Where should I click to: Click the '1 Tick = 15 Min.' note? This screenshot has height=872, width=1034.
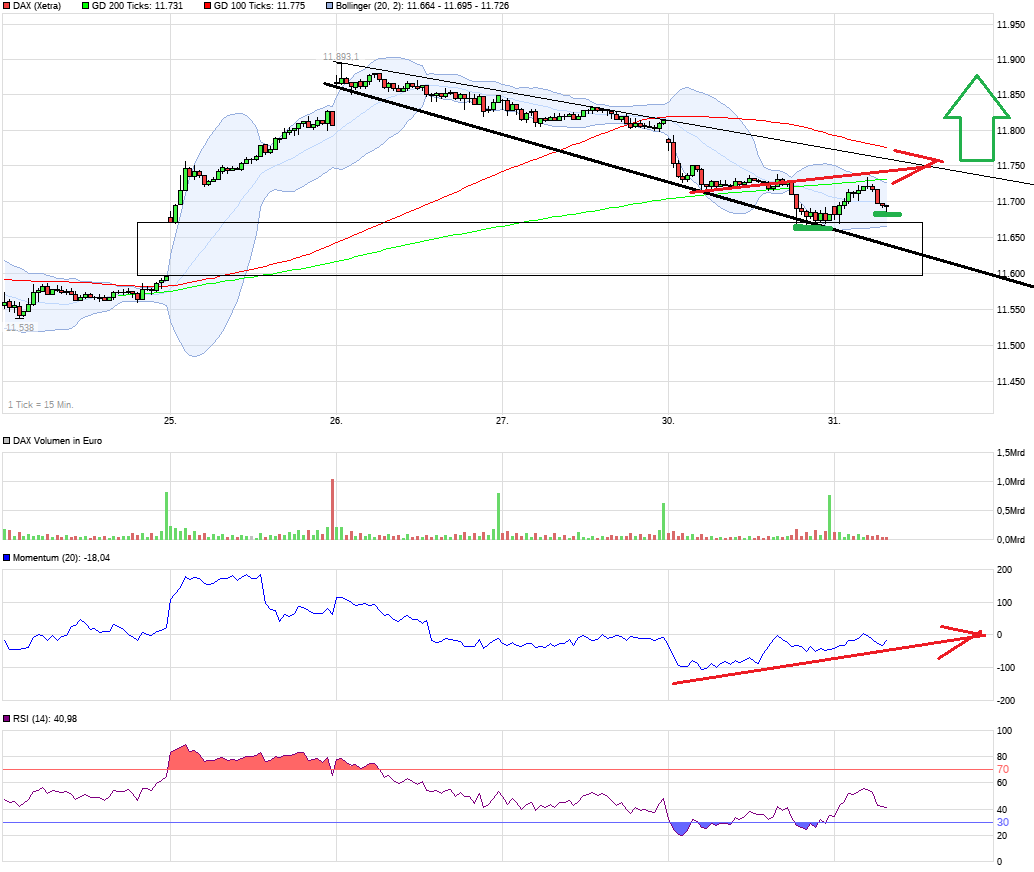(41, 405)
